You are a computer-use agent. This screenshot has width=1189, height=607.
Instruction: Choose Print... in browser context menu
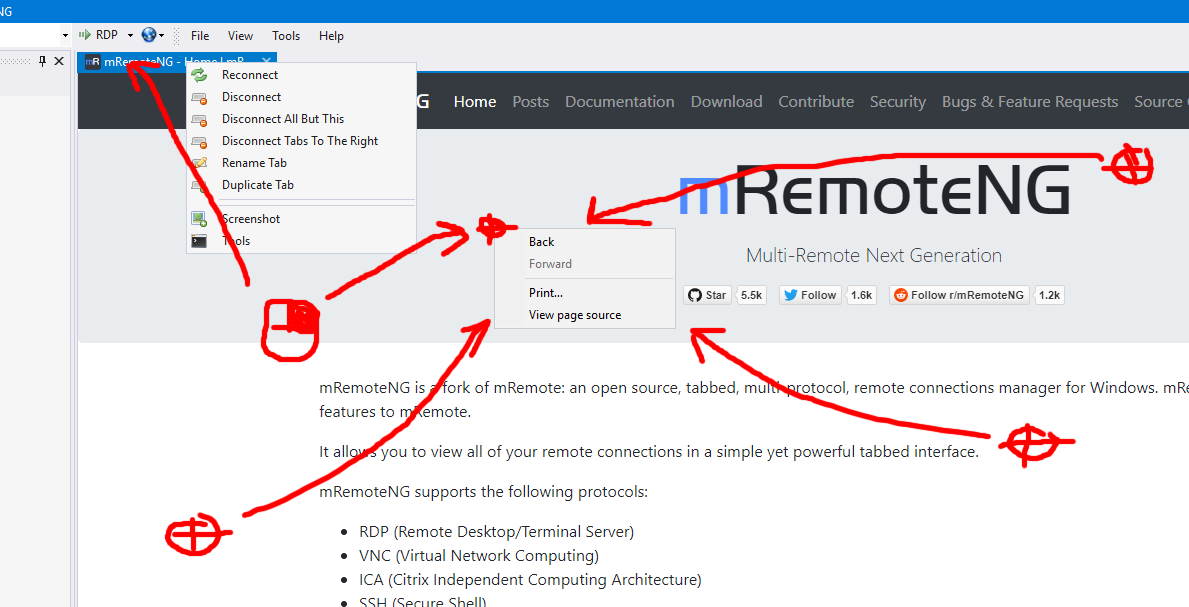click(584, 293)
